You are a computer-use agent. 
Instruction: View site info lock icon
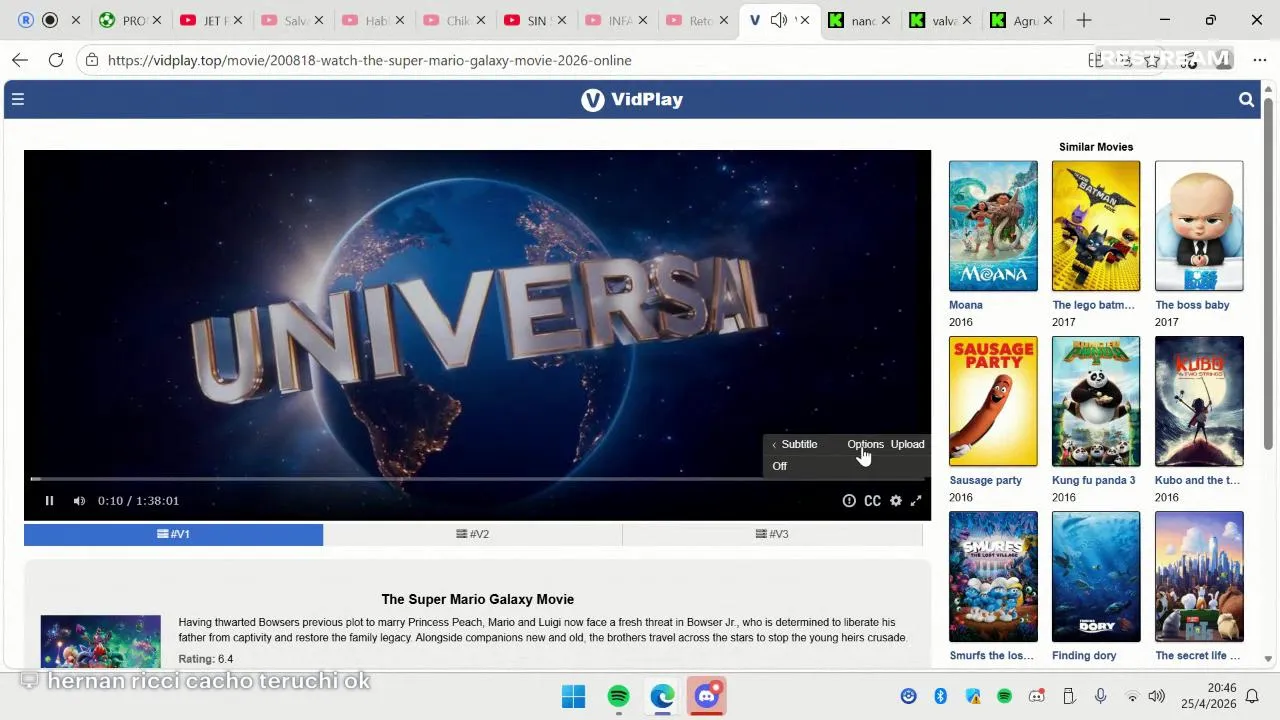(92, 60)
